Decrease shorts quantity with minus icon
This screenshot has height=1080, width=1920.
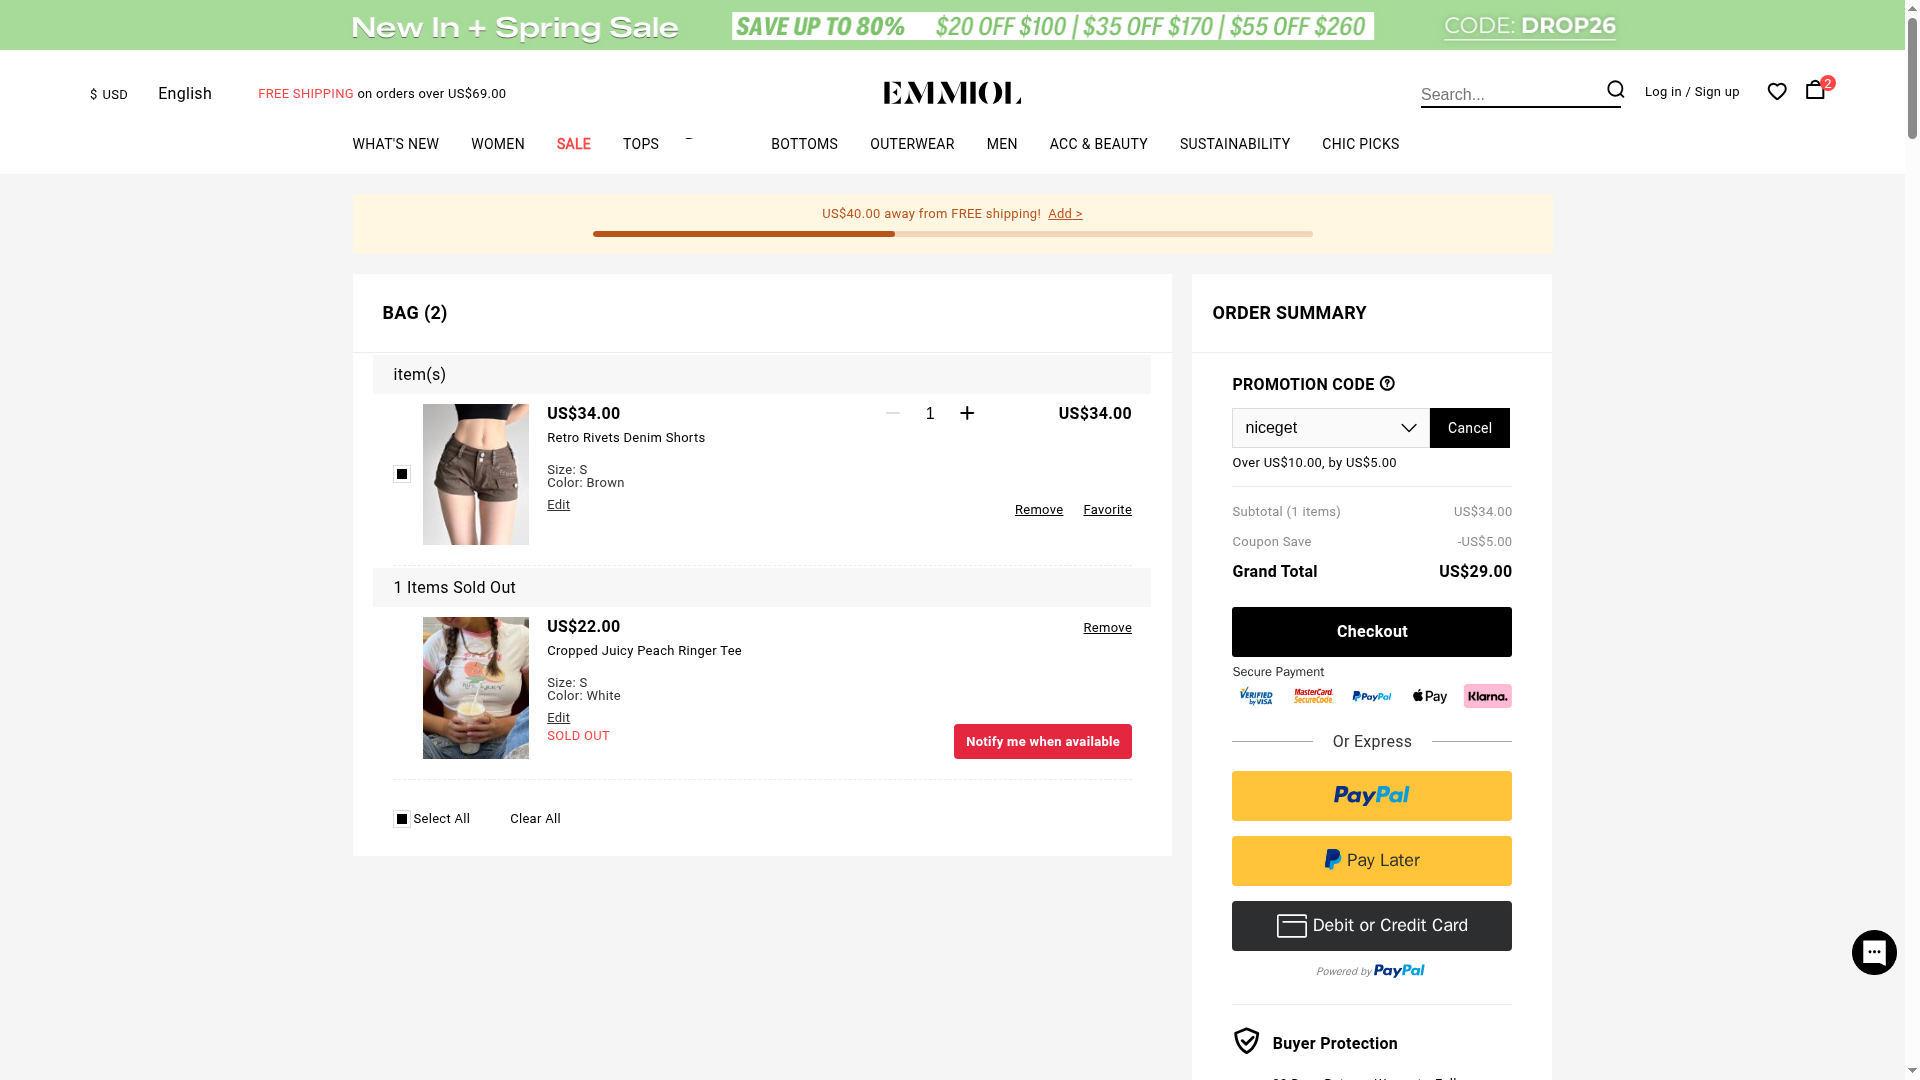pos(893,413)
